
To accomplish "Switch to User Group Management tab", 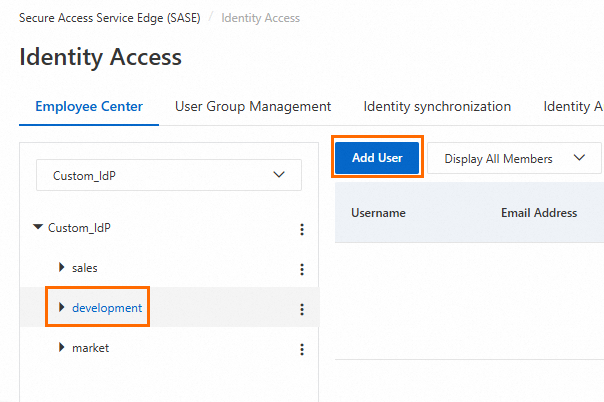I will click(253, 106).
